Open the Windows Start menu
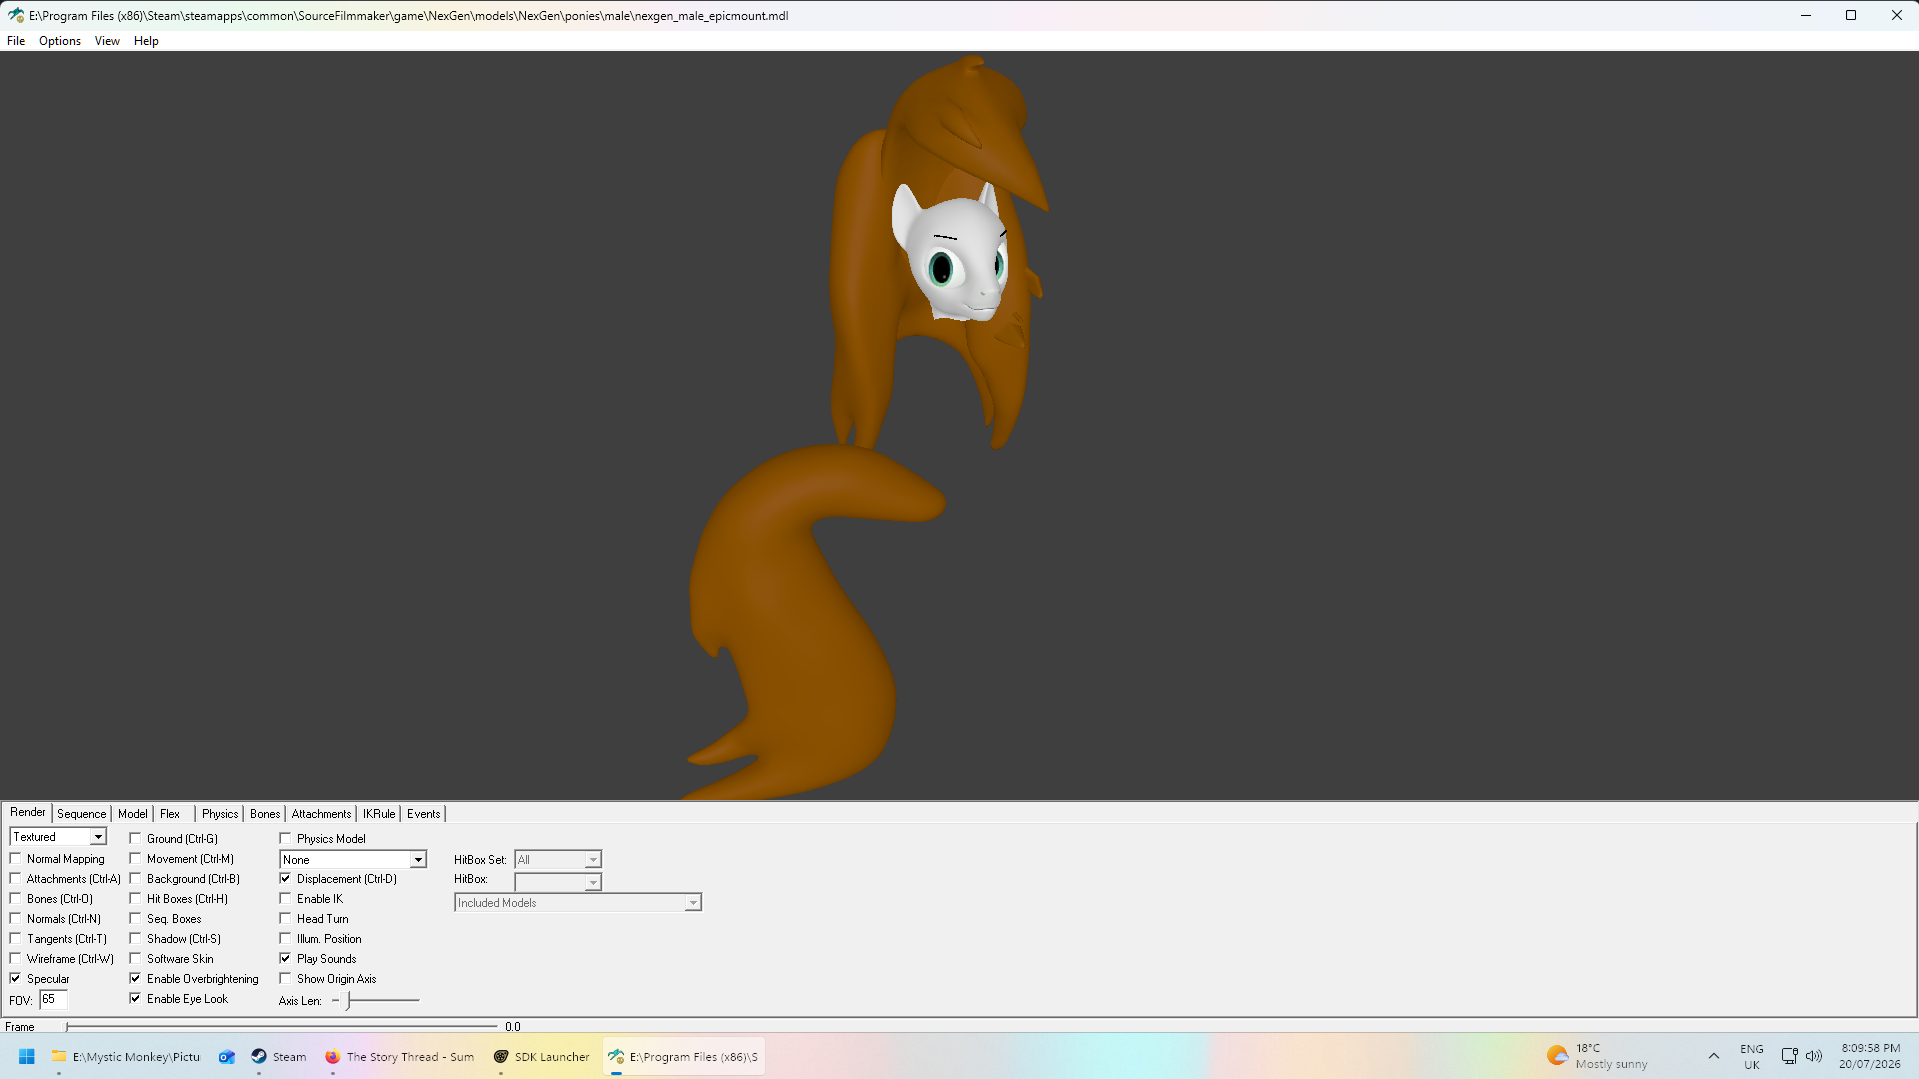Screen dimensions: 1919x1079 pyautogui.click(x=27, y=1056)
